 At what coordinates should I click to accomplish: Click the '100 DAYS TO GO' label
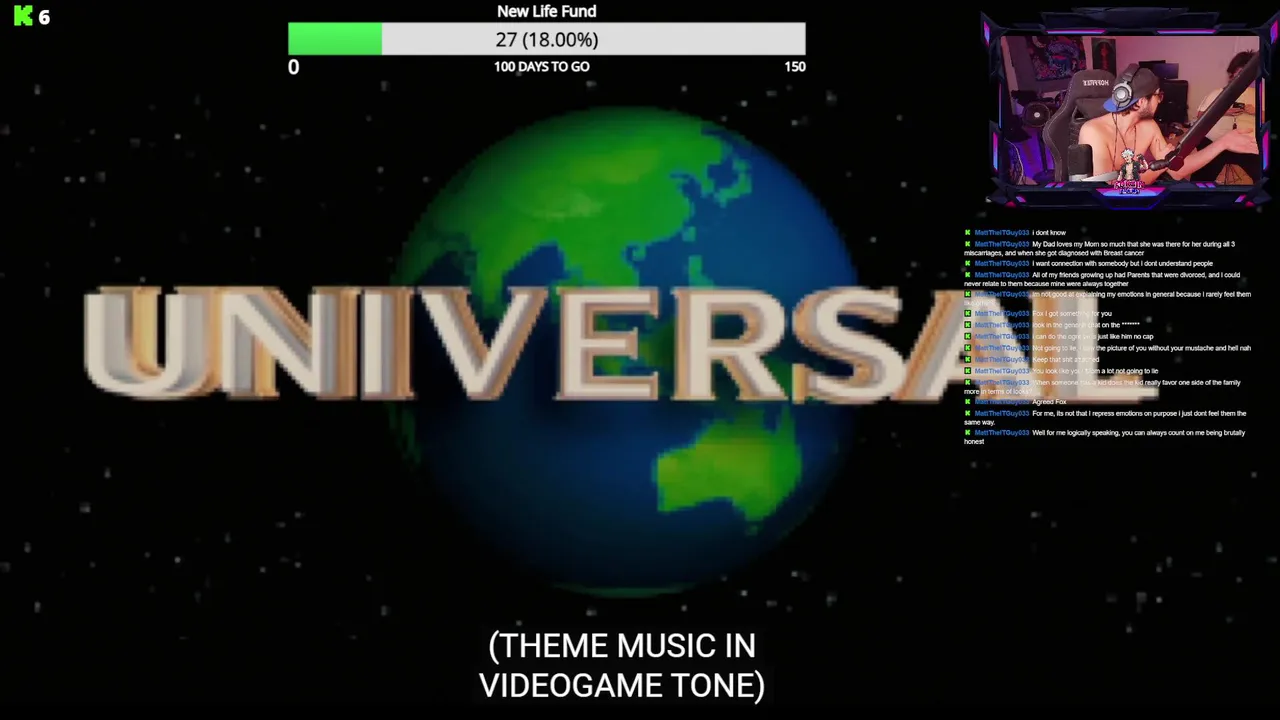(541, 66)
